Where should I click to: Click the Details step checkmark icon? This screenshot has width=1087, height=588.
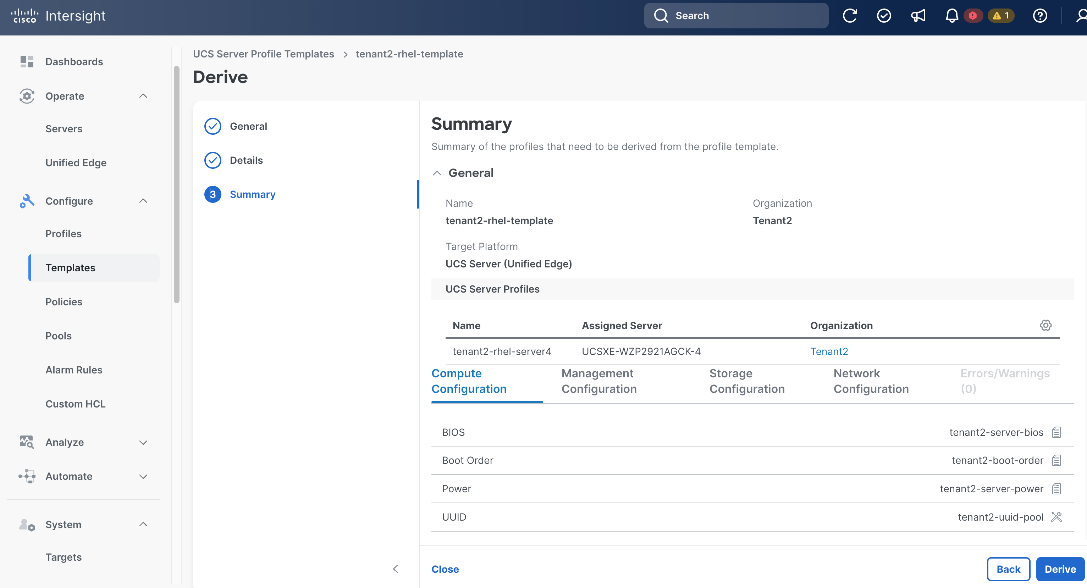(213, 160)
